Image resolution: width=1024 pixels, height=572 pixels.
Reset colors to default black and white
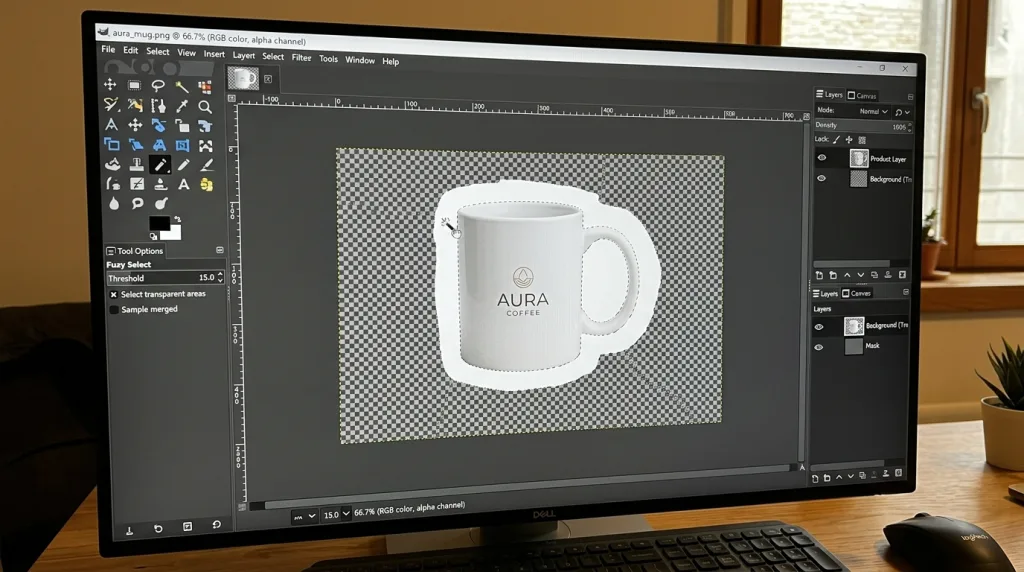(x=153, y=236)
